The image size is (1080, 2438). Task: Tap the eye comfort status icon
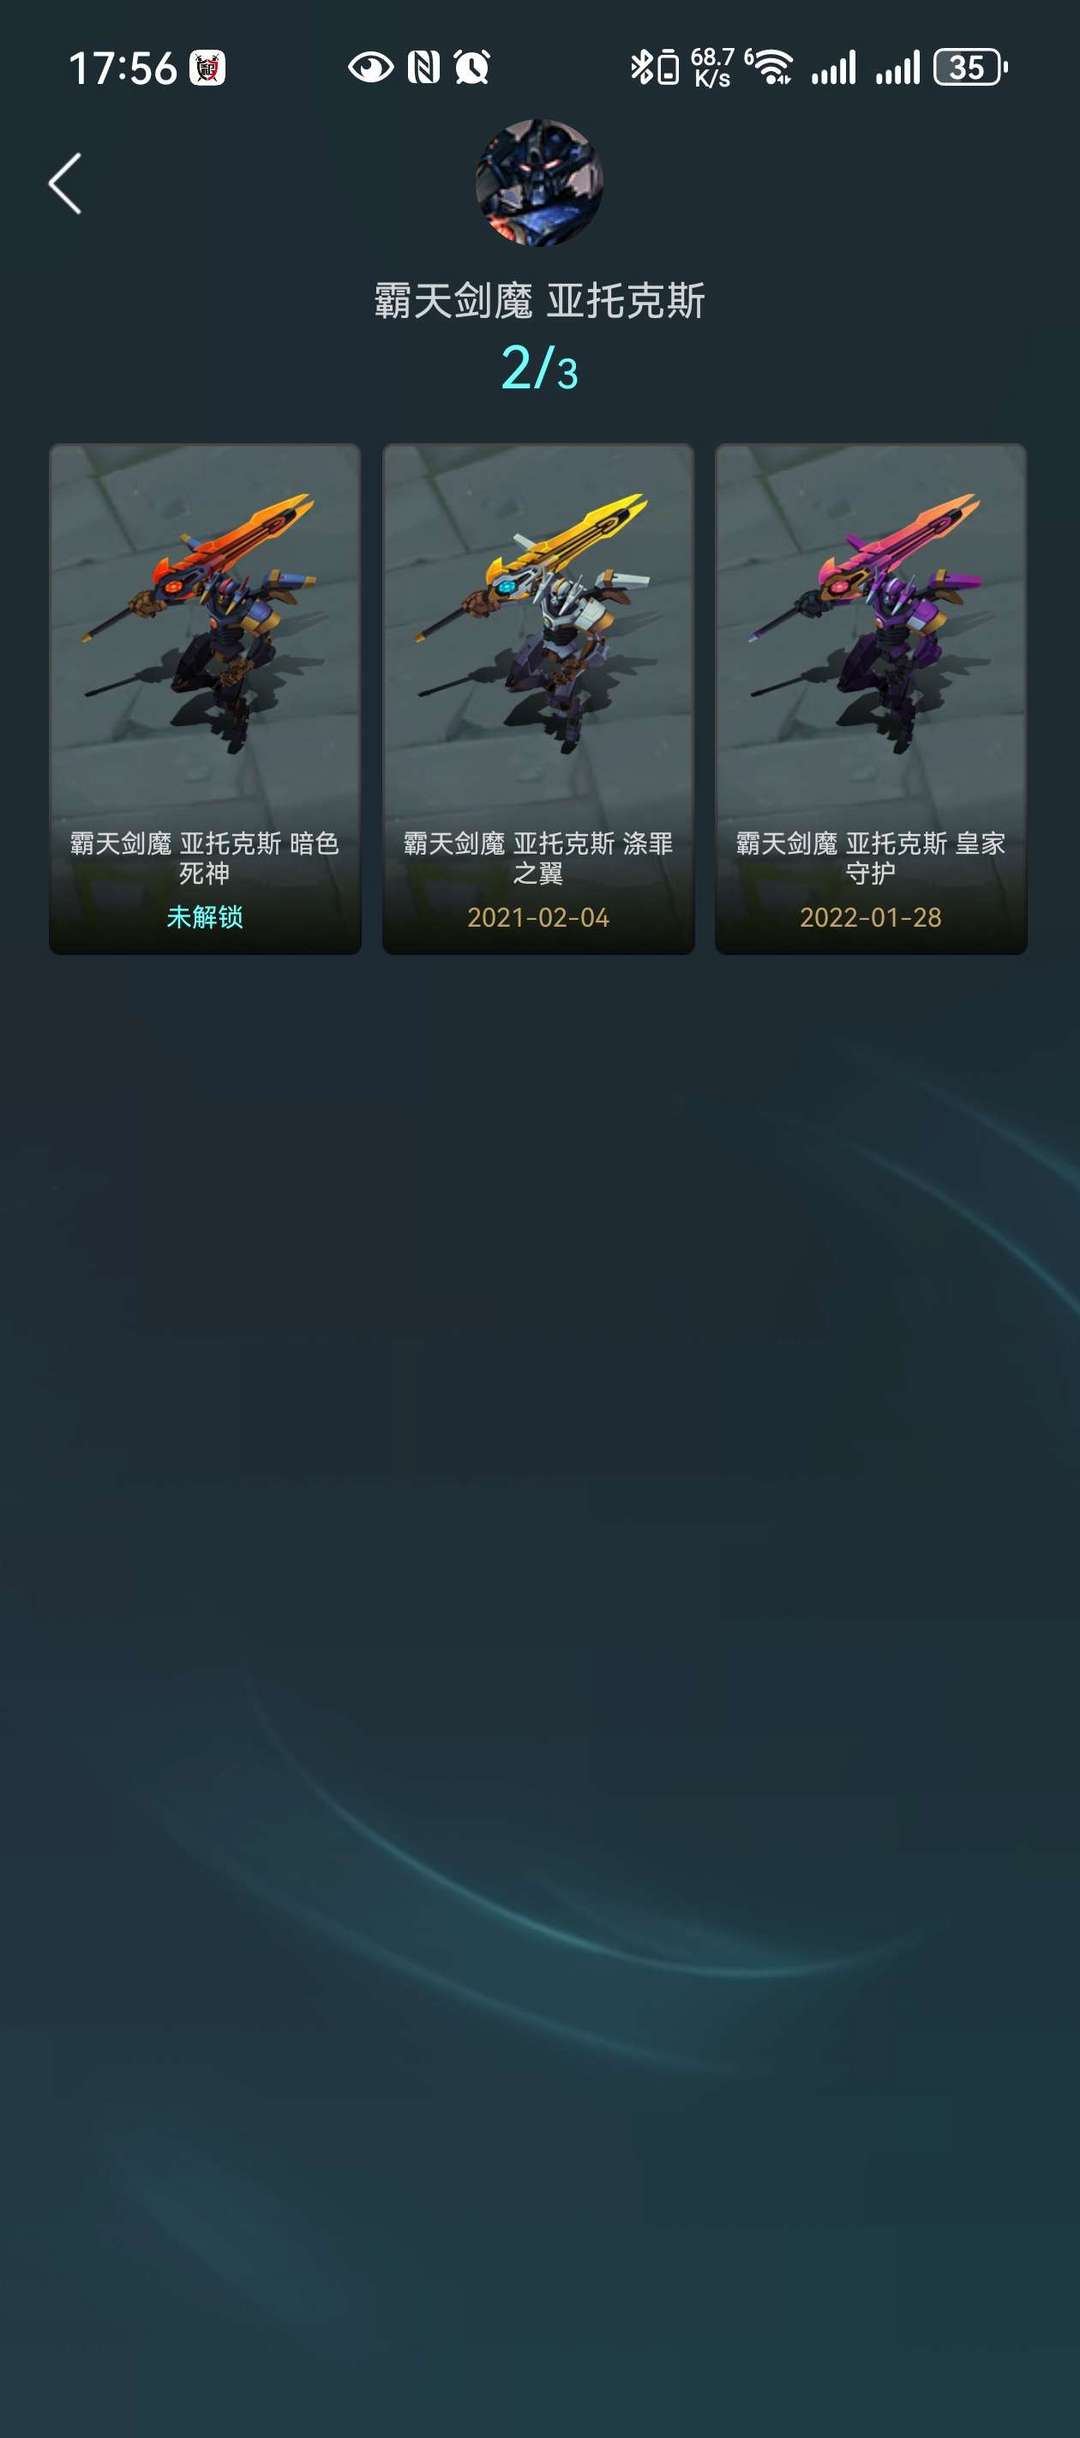click(370, 67)
